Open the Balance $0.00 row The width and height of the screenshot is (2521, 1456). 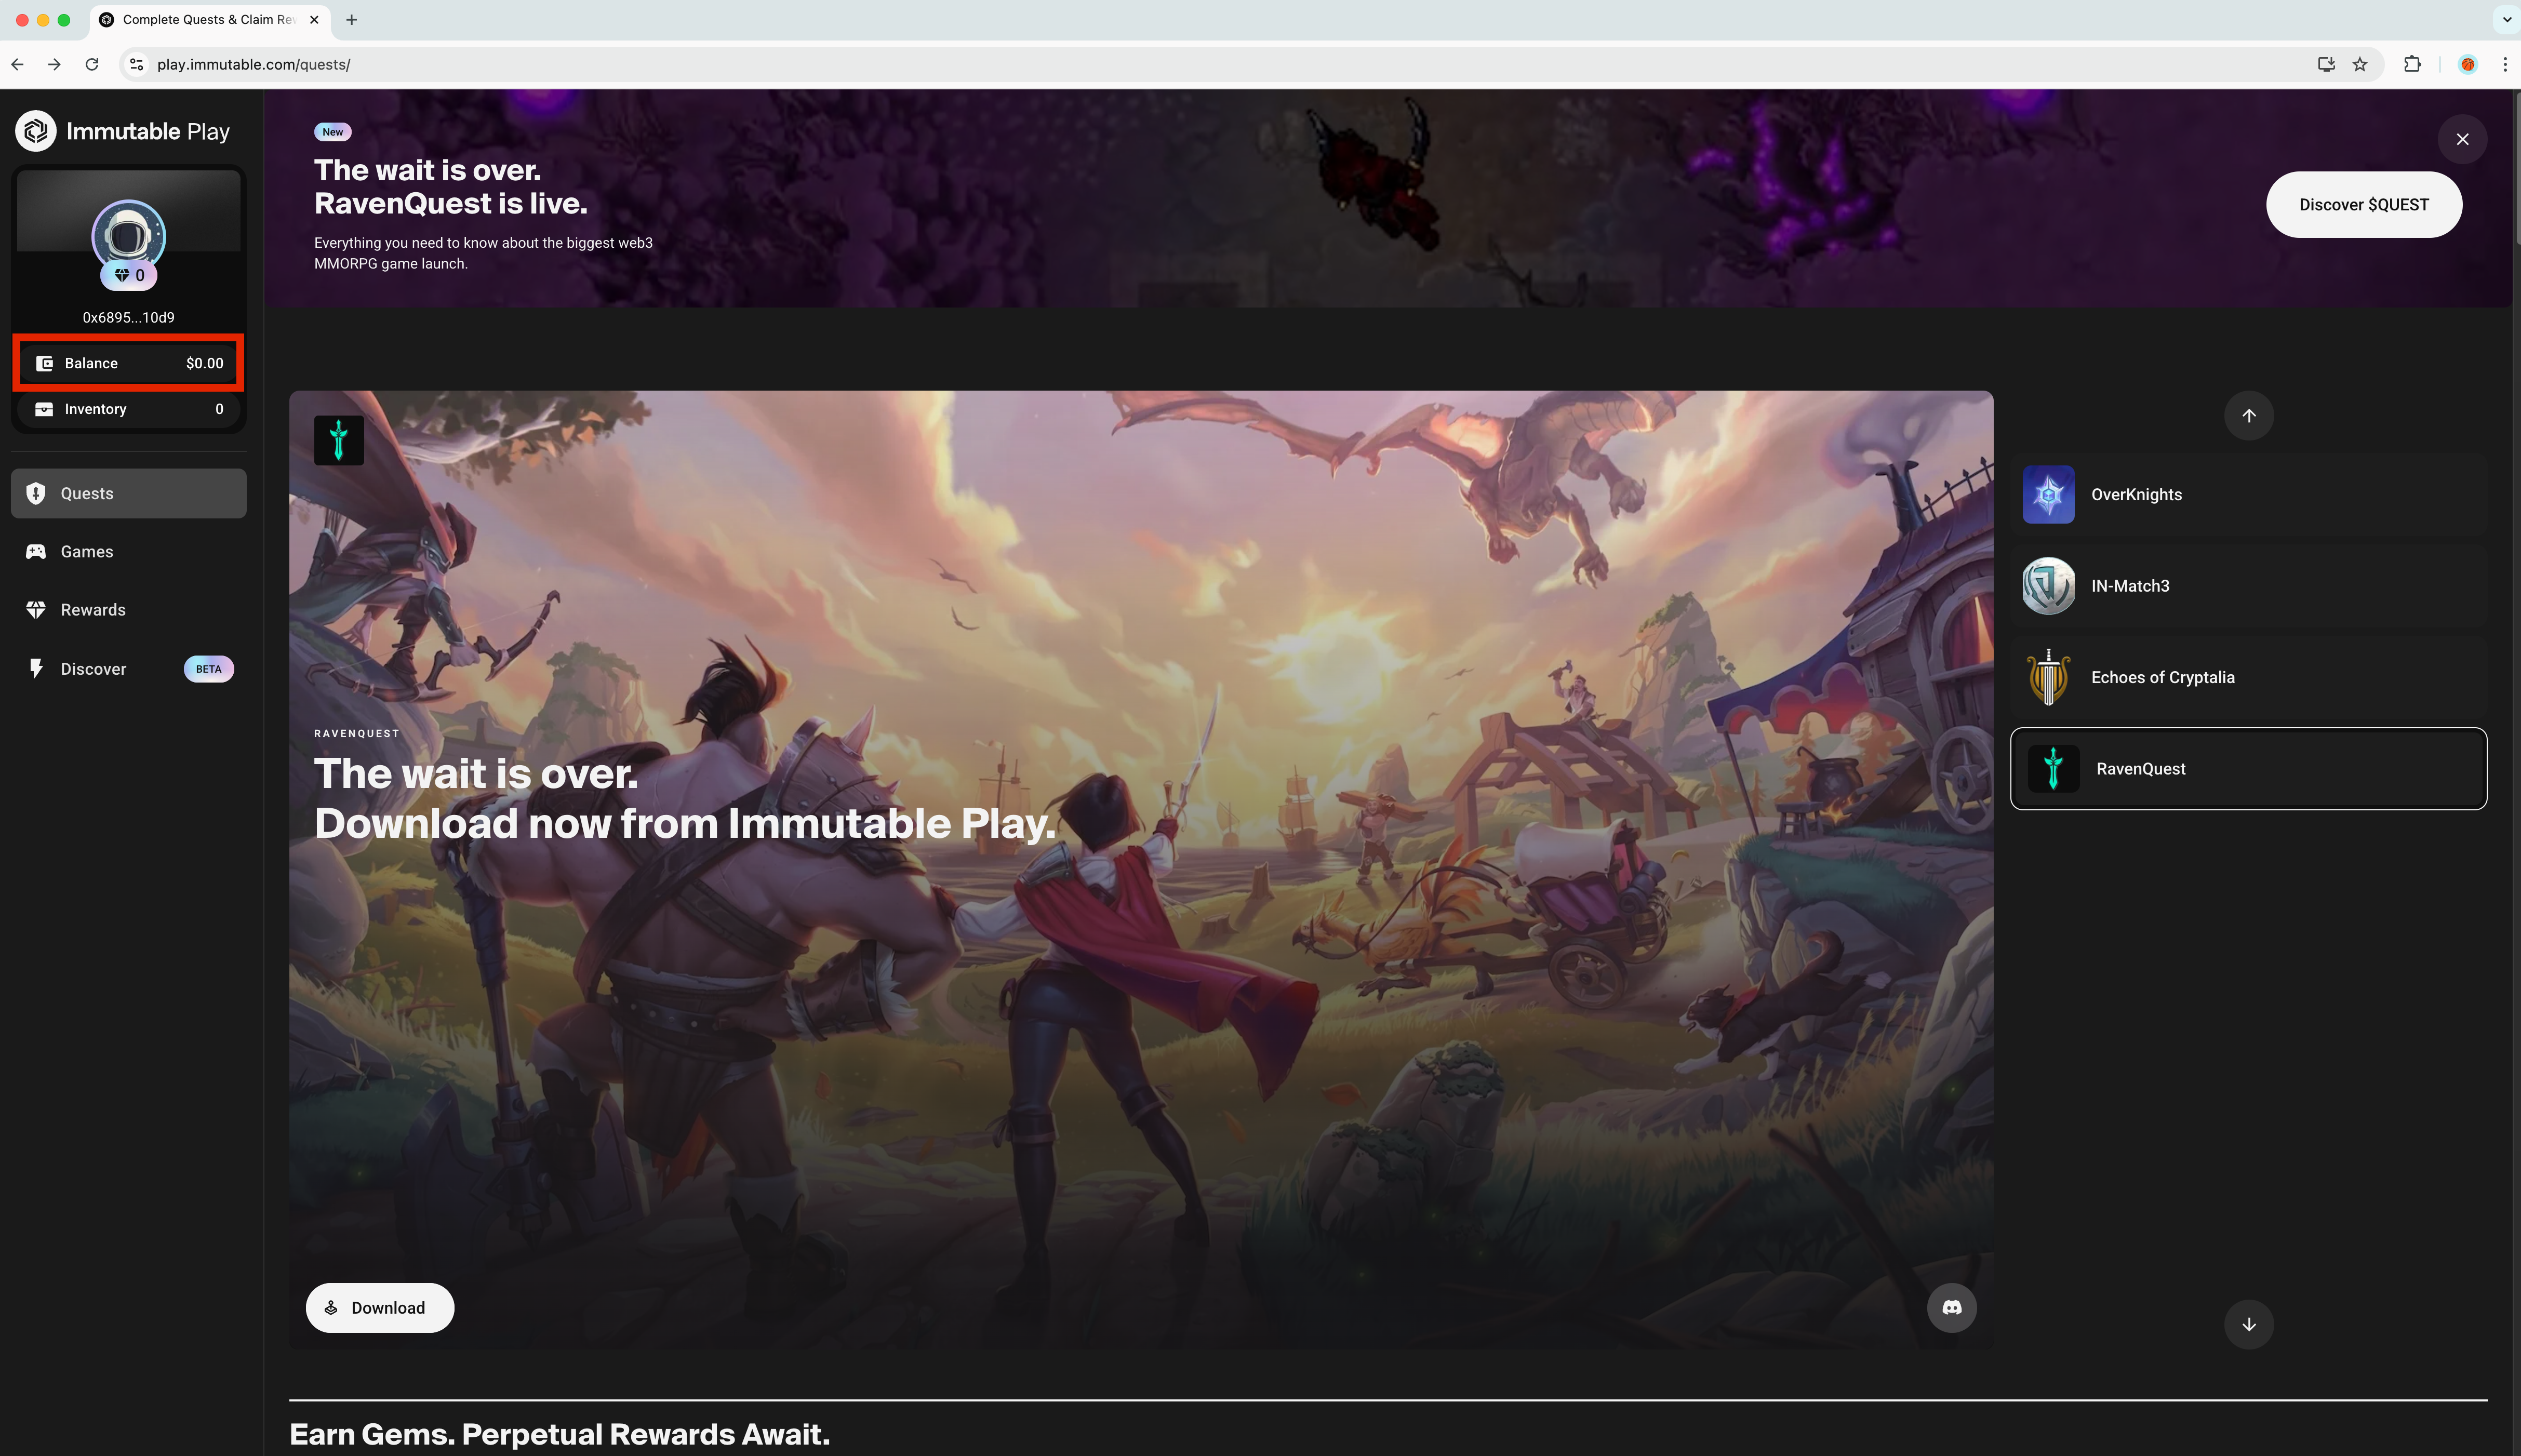point(128,363)
